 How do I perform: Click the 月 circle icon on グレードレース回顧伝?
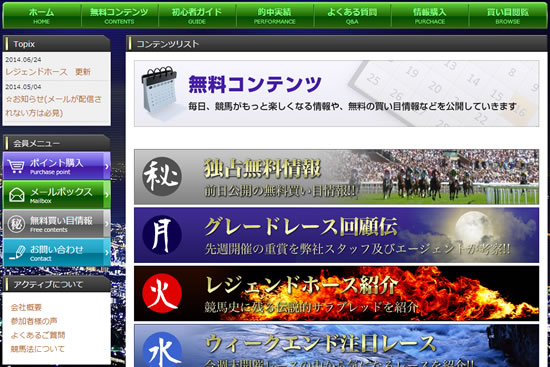pyautogui.click(x=162, y=235)
